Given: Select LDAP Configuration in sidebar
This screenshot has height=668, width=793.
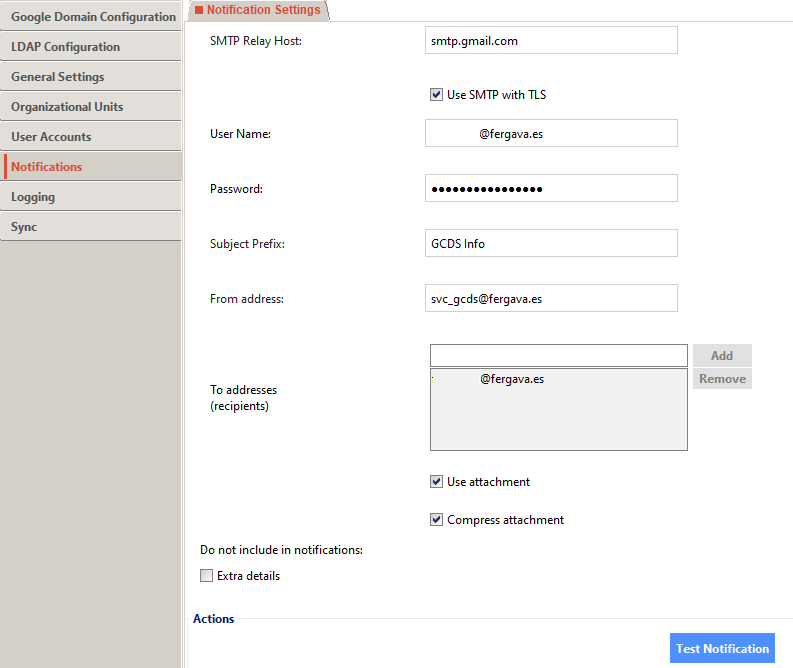Looking at the screenshot, I should (x=91, y=47).
